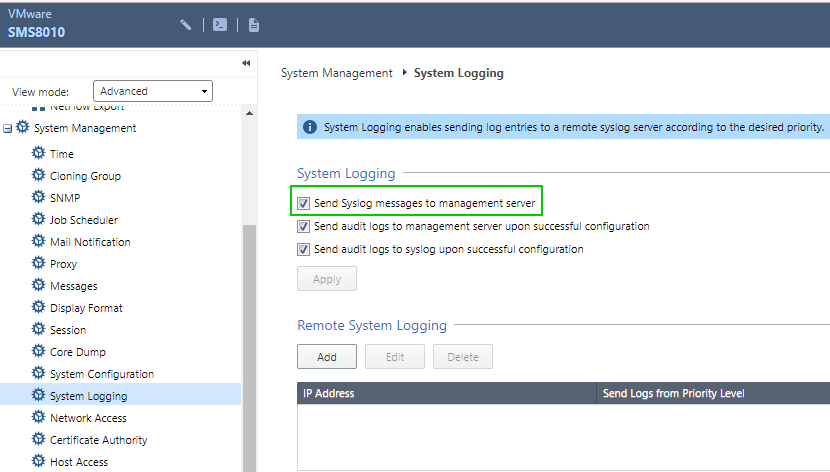Select Network Access in navigation tree
This screenshot has height=472, width=830.
click(x=88, y=418)
